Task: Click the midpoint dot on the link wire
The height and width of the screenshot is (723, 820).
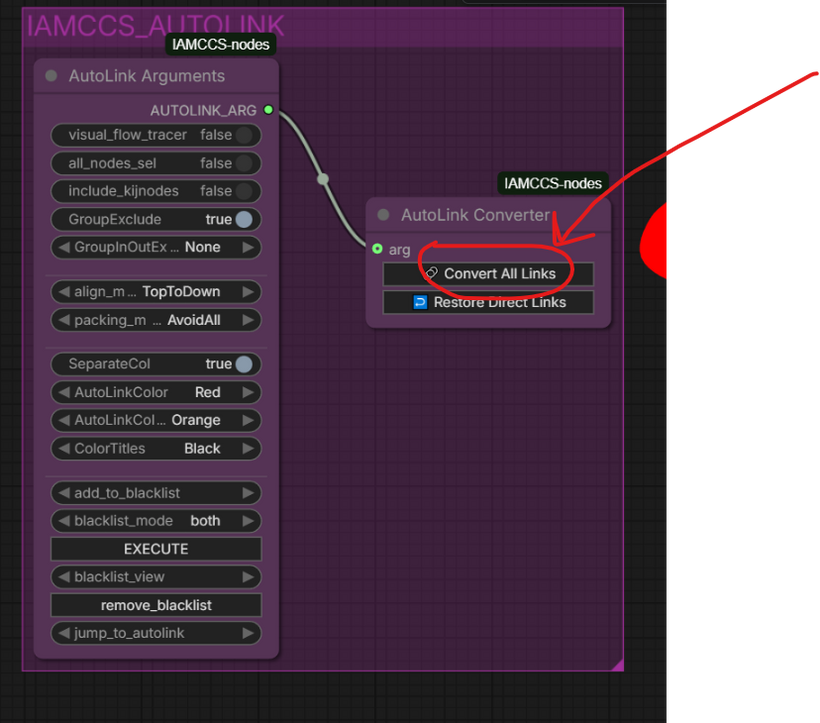Action: (322, 180)
